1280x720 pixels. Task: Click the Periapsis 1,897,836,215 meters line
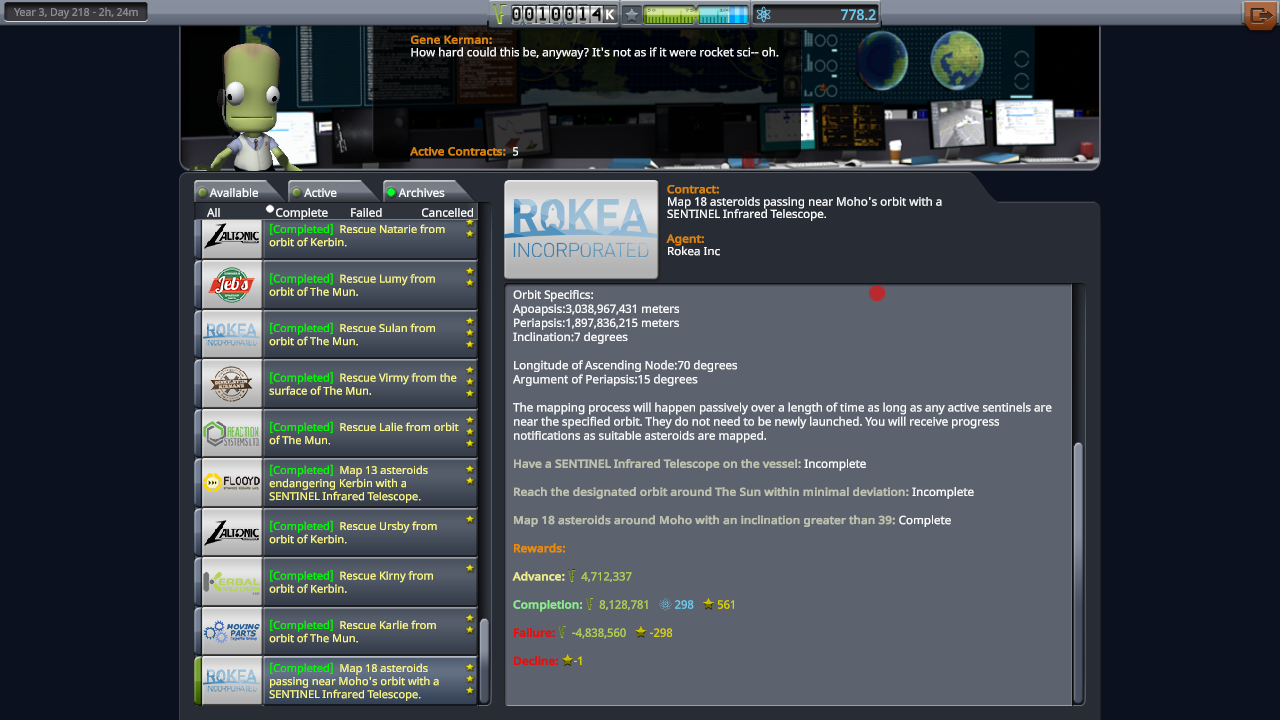pos(596,323)
